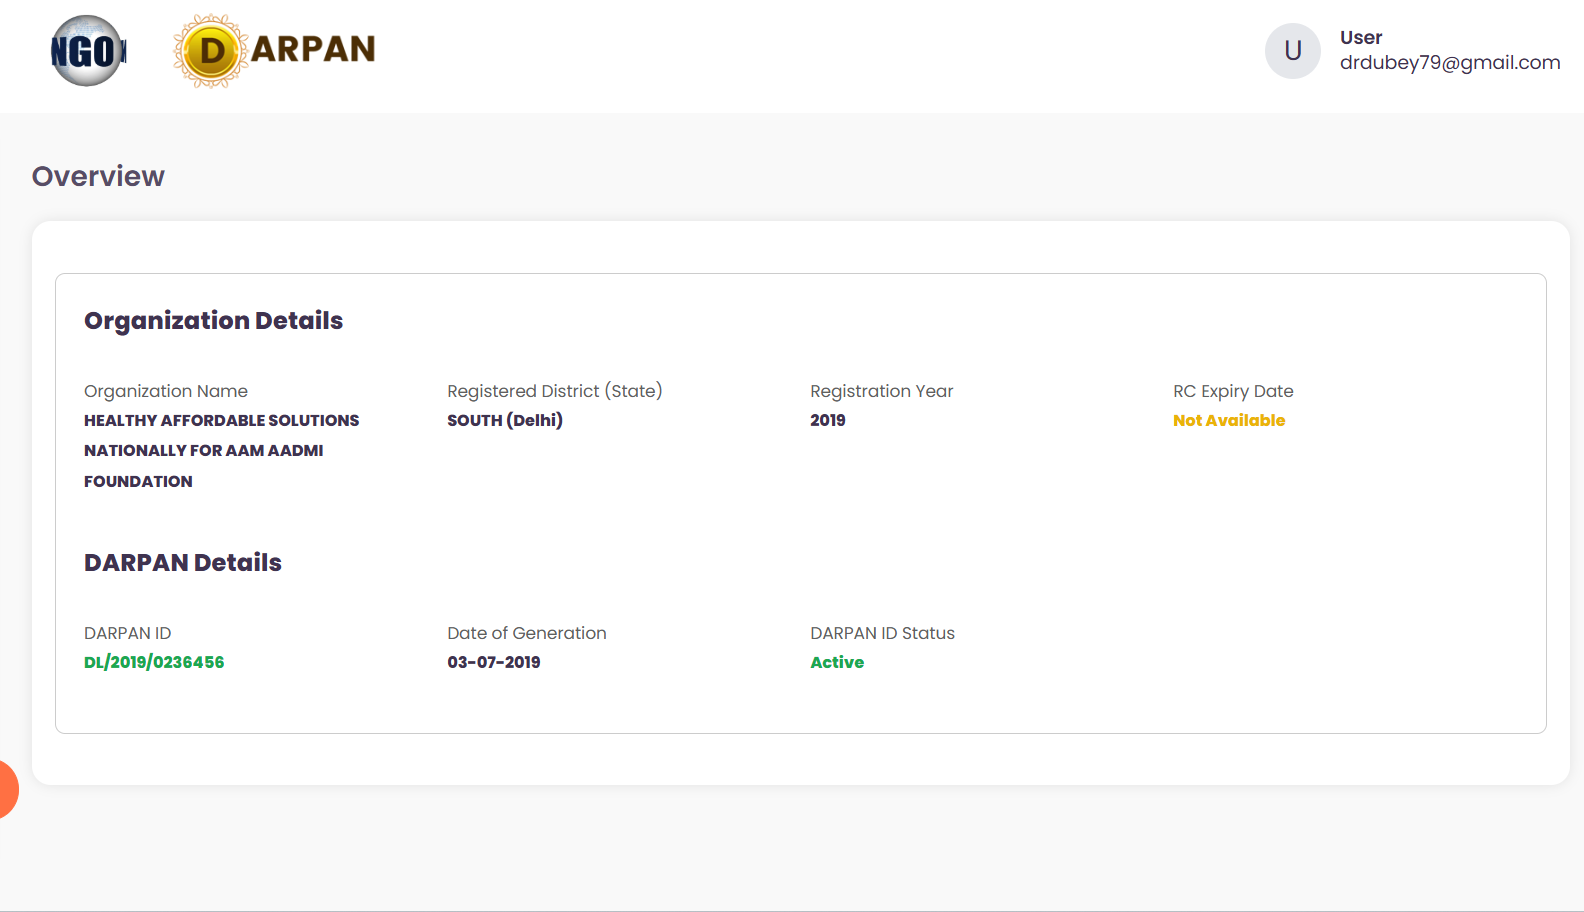Image resolution: width=1584 pixels, height=912 pixels.
Task: Click the 'Overview' page heading
Action: [98, 176]
